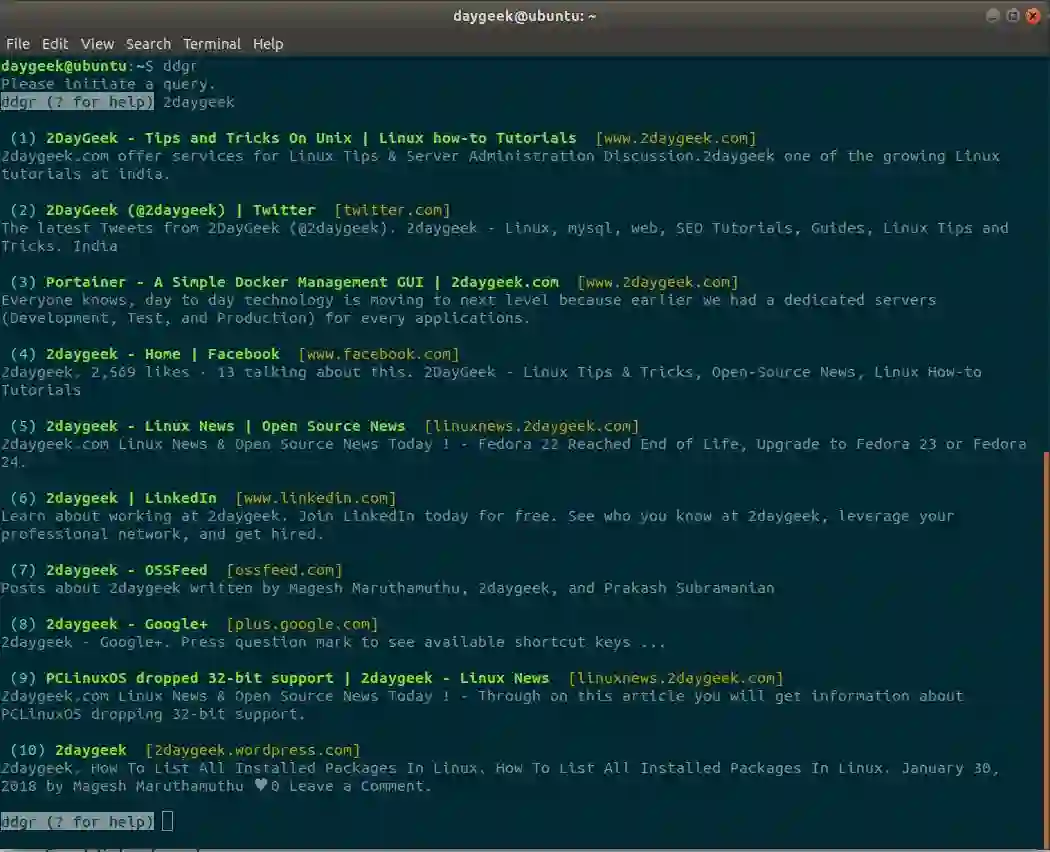Click the [2daygeek.wordpress.com] URL

(253, 750)
